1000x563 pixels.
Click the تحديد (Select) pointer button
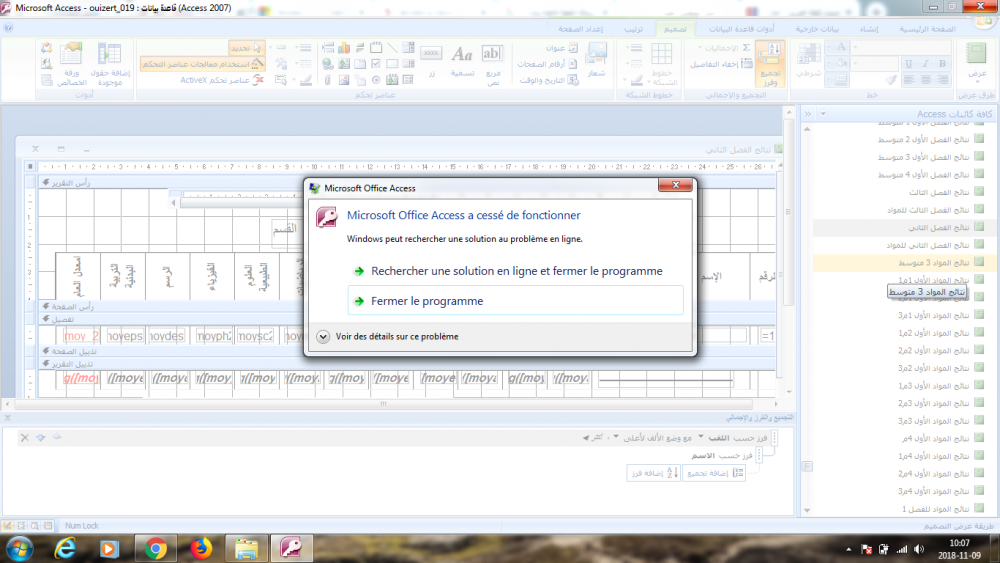pyautogui.click(x=246, y=48)
